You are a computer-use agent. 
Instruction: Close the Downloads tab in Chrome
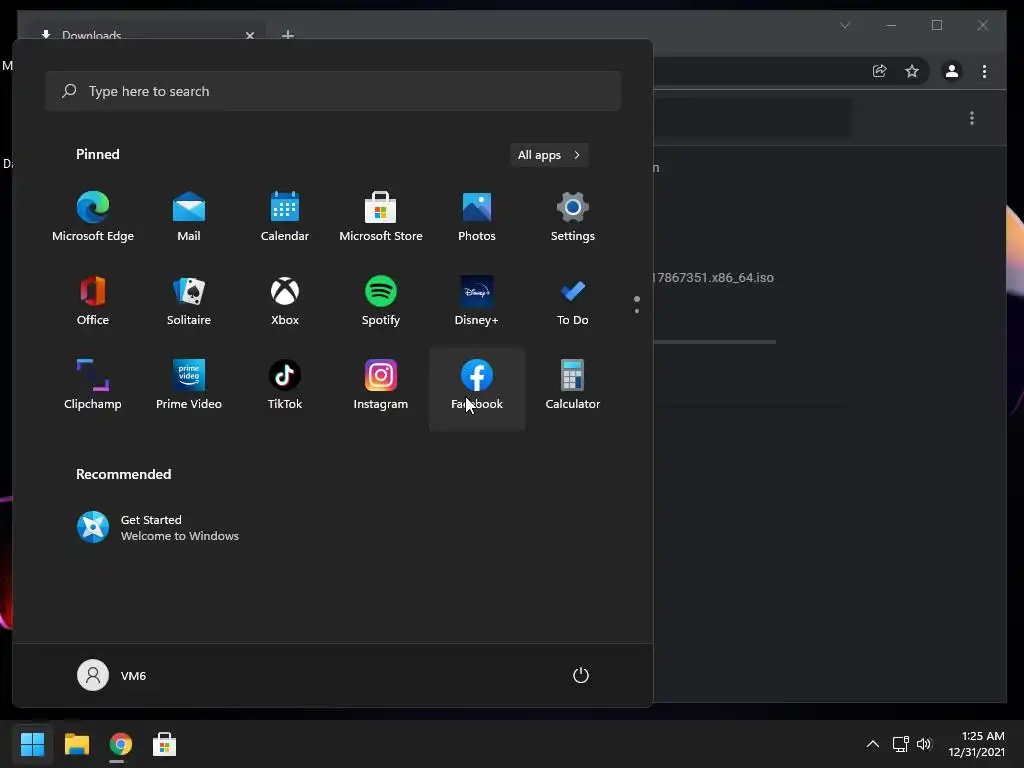pyautogui.click(x=249, y=35)
